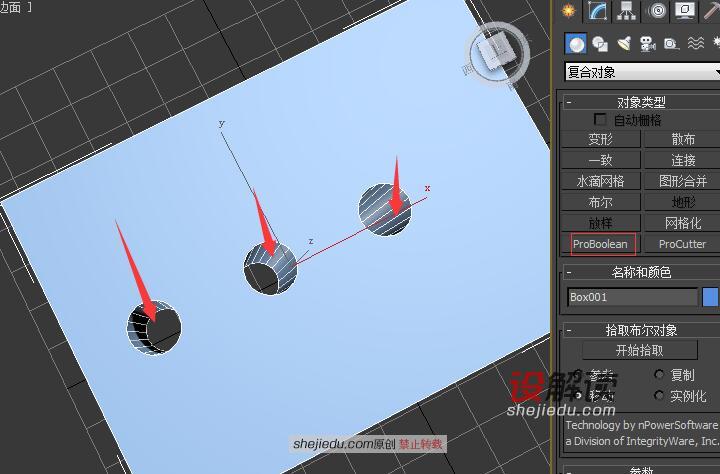
Task: Select the 复制 radio option
Action: point(659,375)
